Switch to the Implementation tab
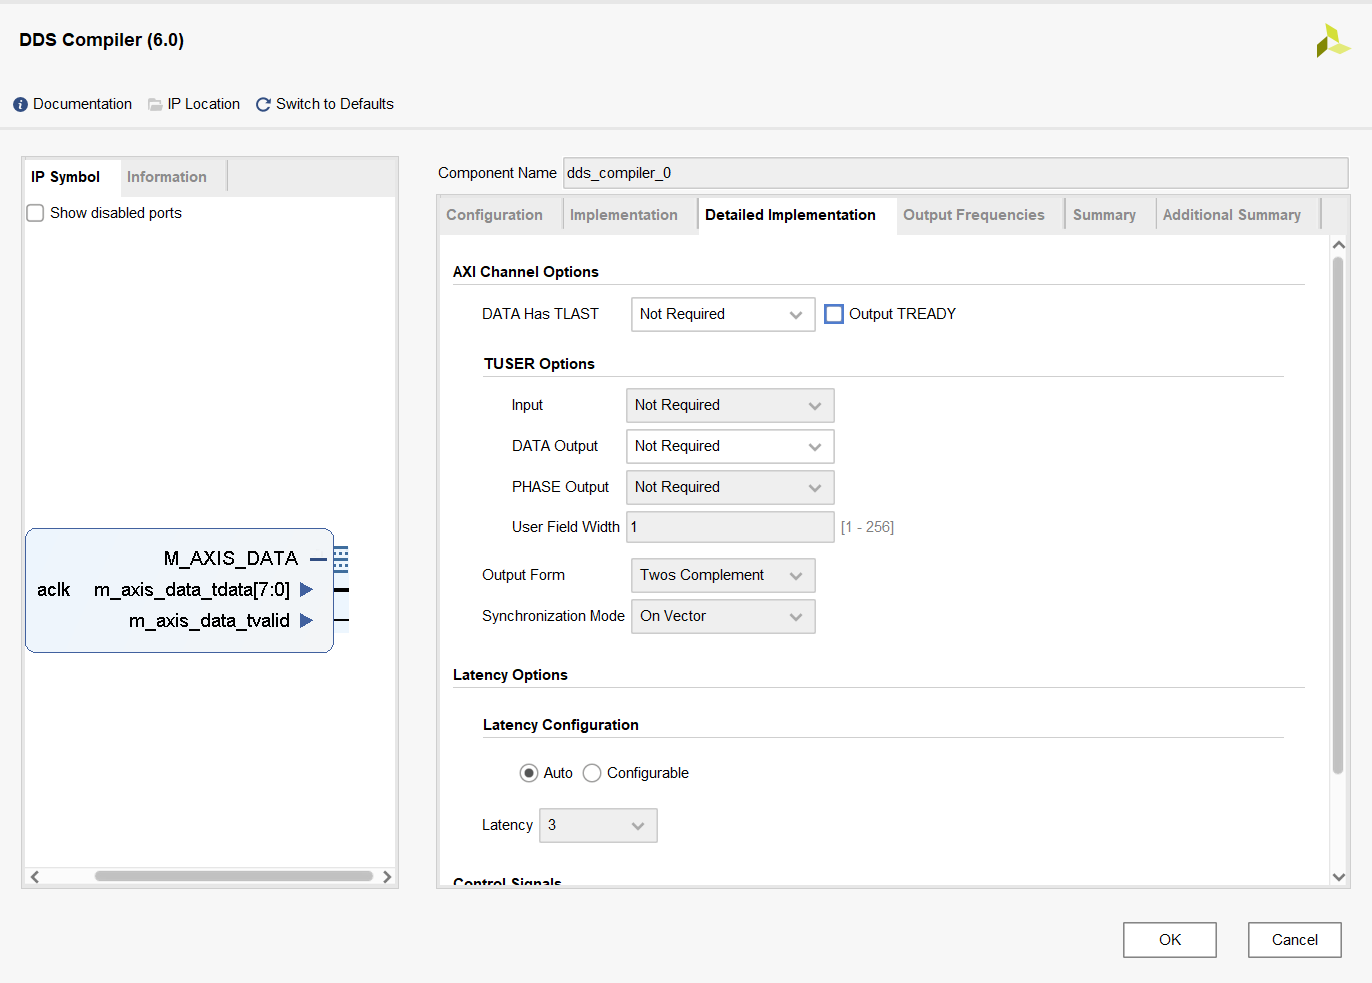This screenshot has height=983, width=1372. [624, 215]
